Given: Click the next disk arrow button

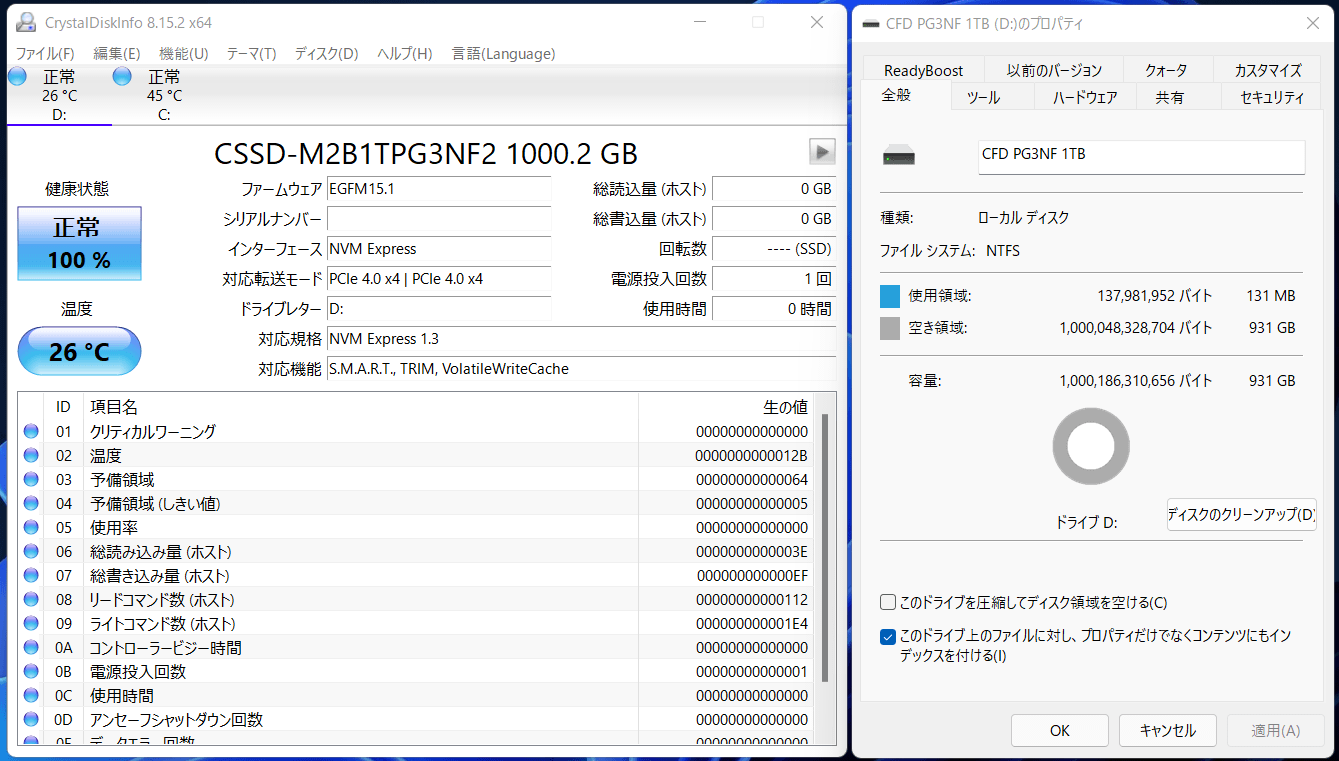Looking at the screenshot, I should (x=822, y=151).
